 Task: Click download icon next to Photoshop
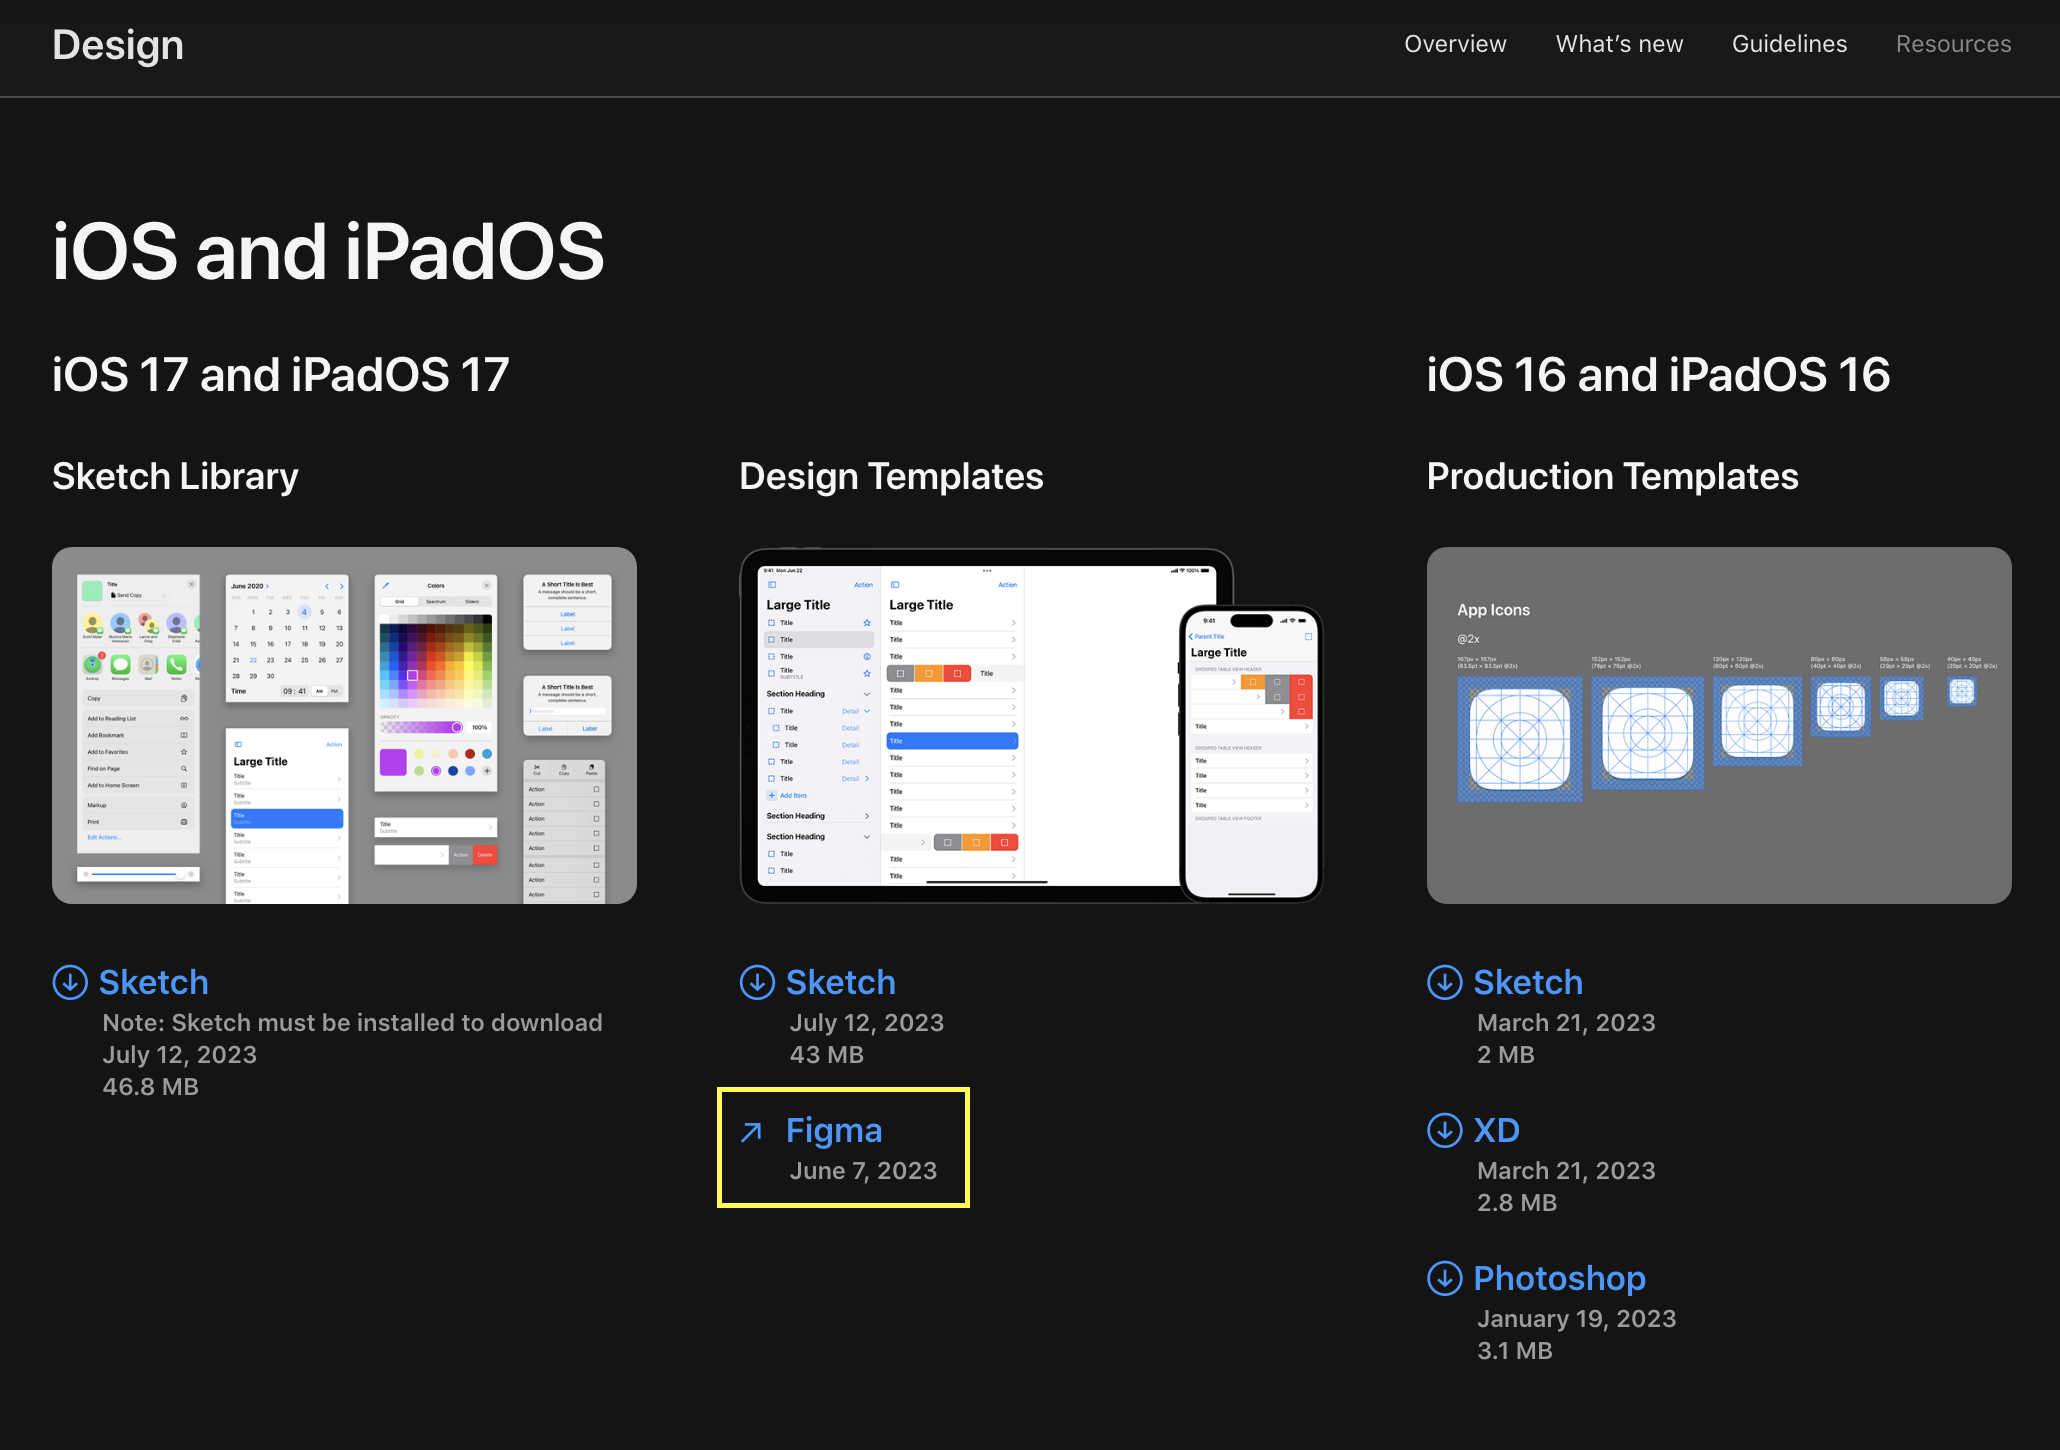click(x=1444, y=1278)
